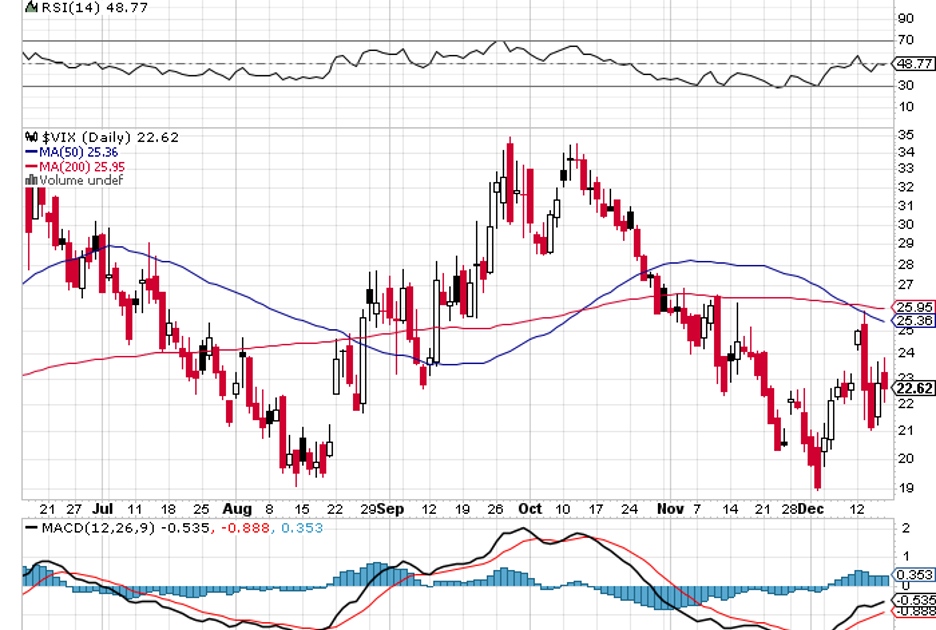Select the MA(200) 25.95 legend text

click(x=87, y=166)
